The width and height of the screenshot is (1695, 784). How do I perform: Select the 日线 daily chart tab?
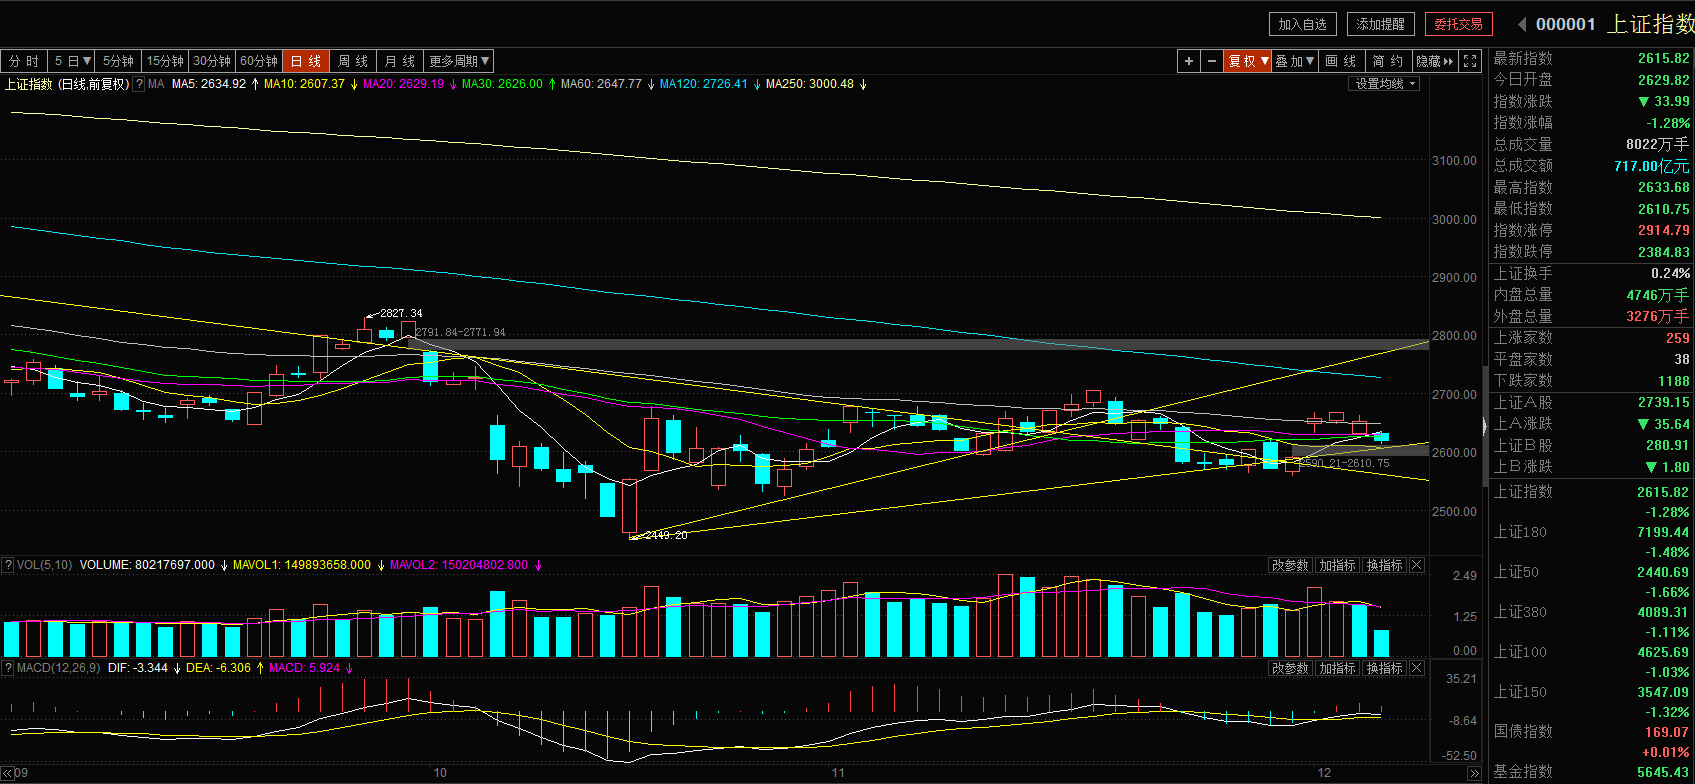(306, 61)
